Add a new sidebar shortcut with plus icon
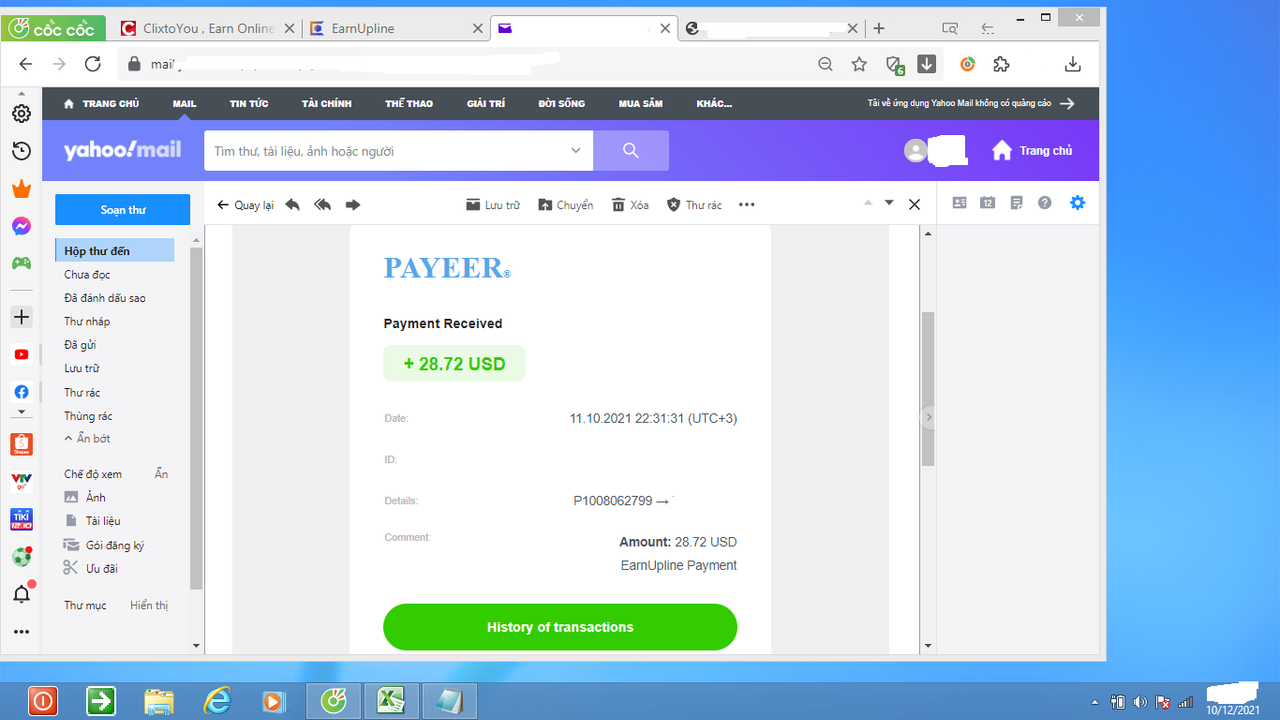1280x720 pixels. (21, 317)
